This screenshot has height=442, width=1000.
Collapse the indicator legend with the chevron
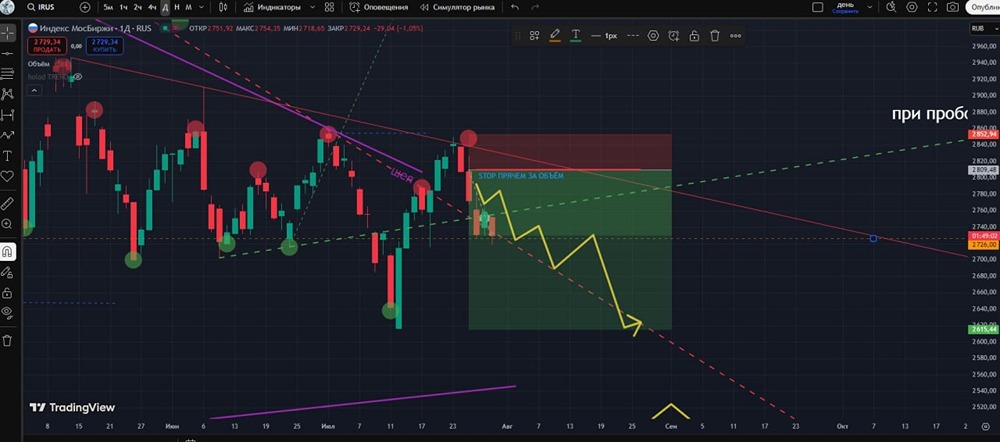34,91
